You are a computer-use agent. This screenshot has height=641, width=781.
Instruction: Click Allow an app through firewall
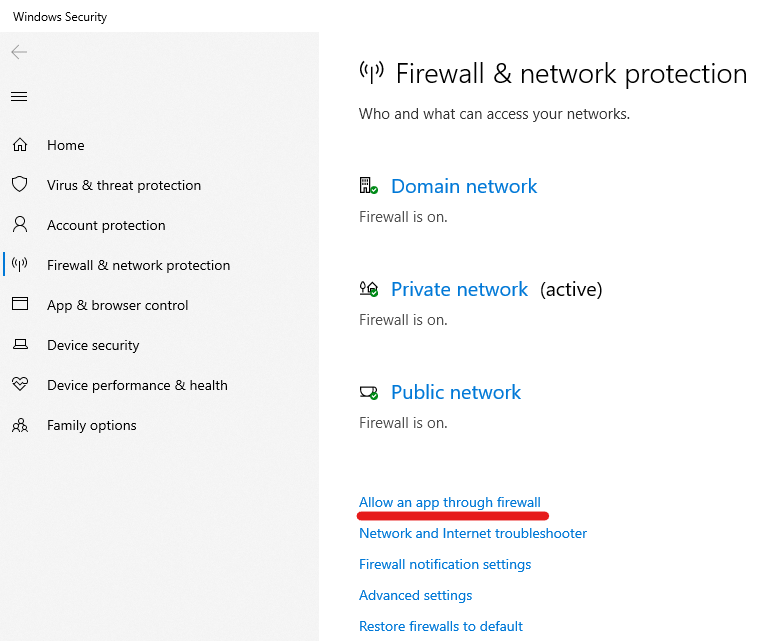pyautogui.click(x=449, y=502)
